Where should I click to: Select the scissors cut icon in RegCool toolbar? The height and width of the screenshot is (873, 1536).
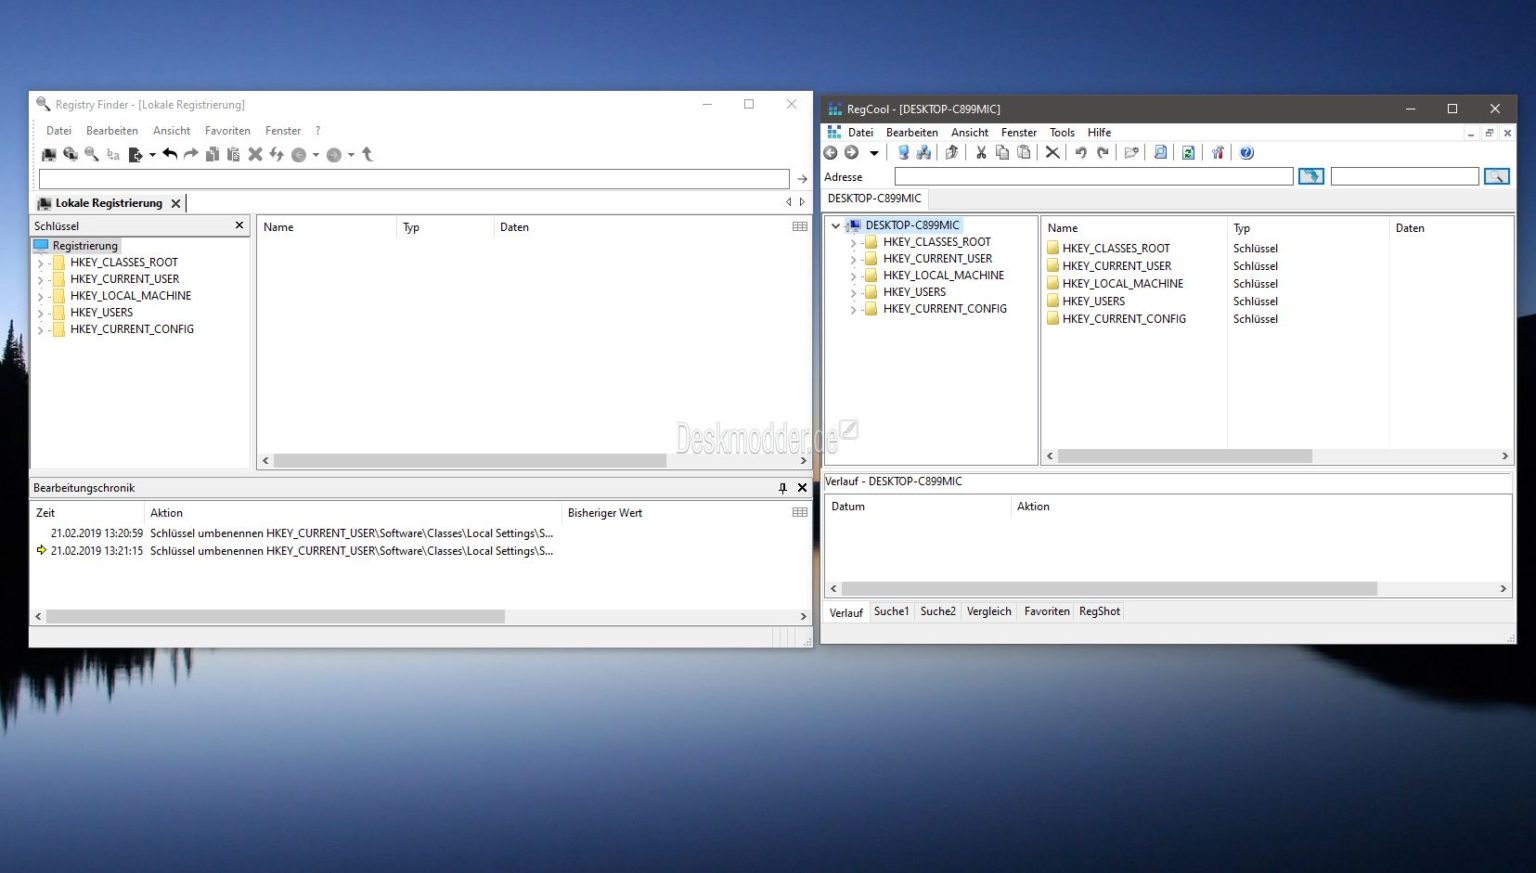(980, 152)
